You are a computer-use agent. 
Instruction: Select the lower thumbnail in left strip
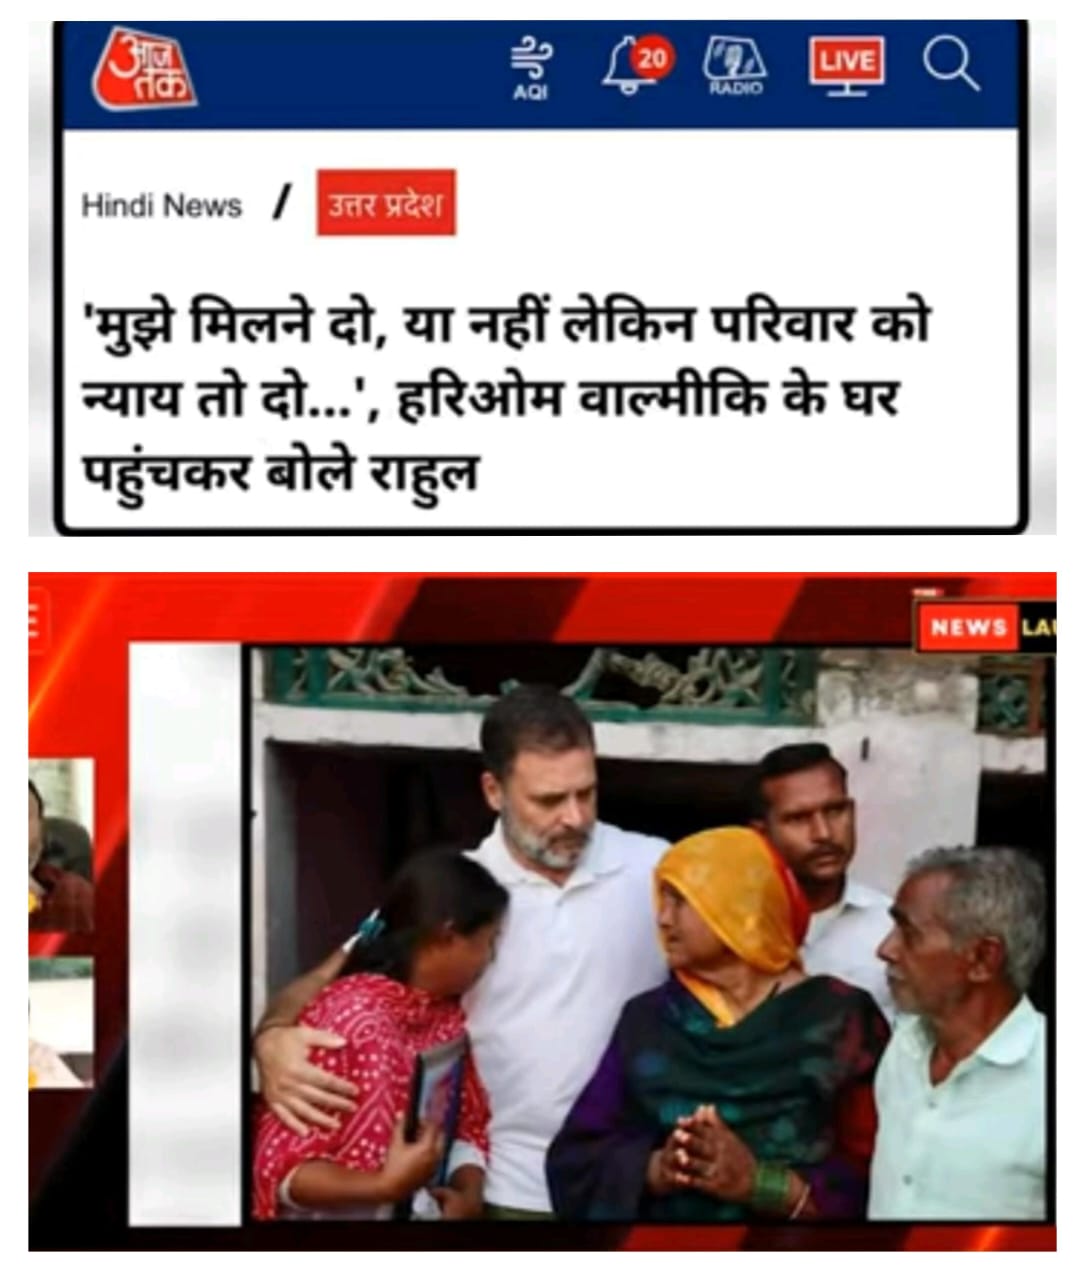(x=61, y=1020)
